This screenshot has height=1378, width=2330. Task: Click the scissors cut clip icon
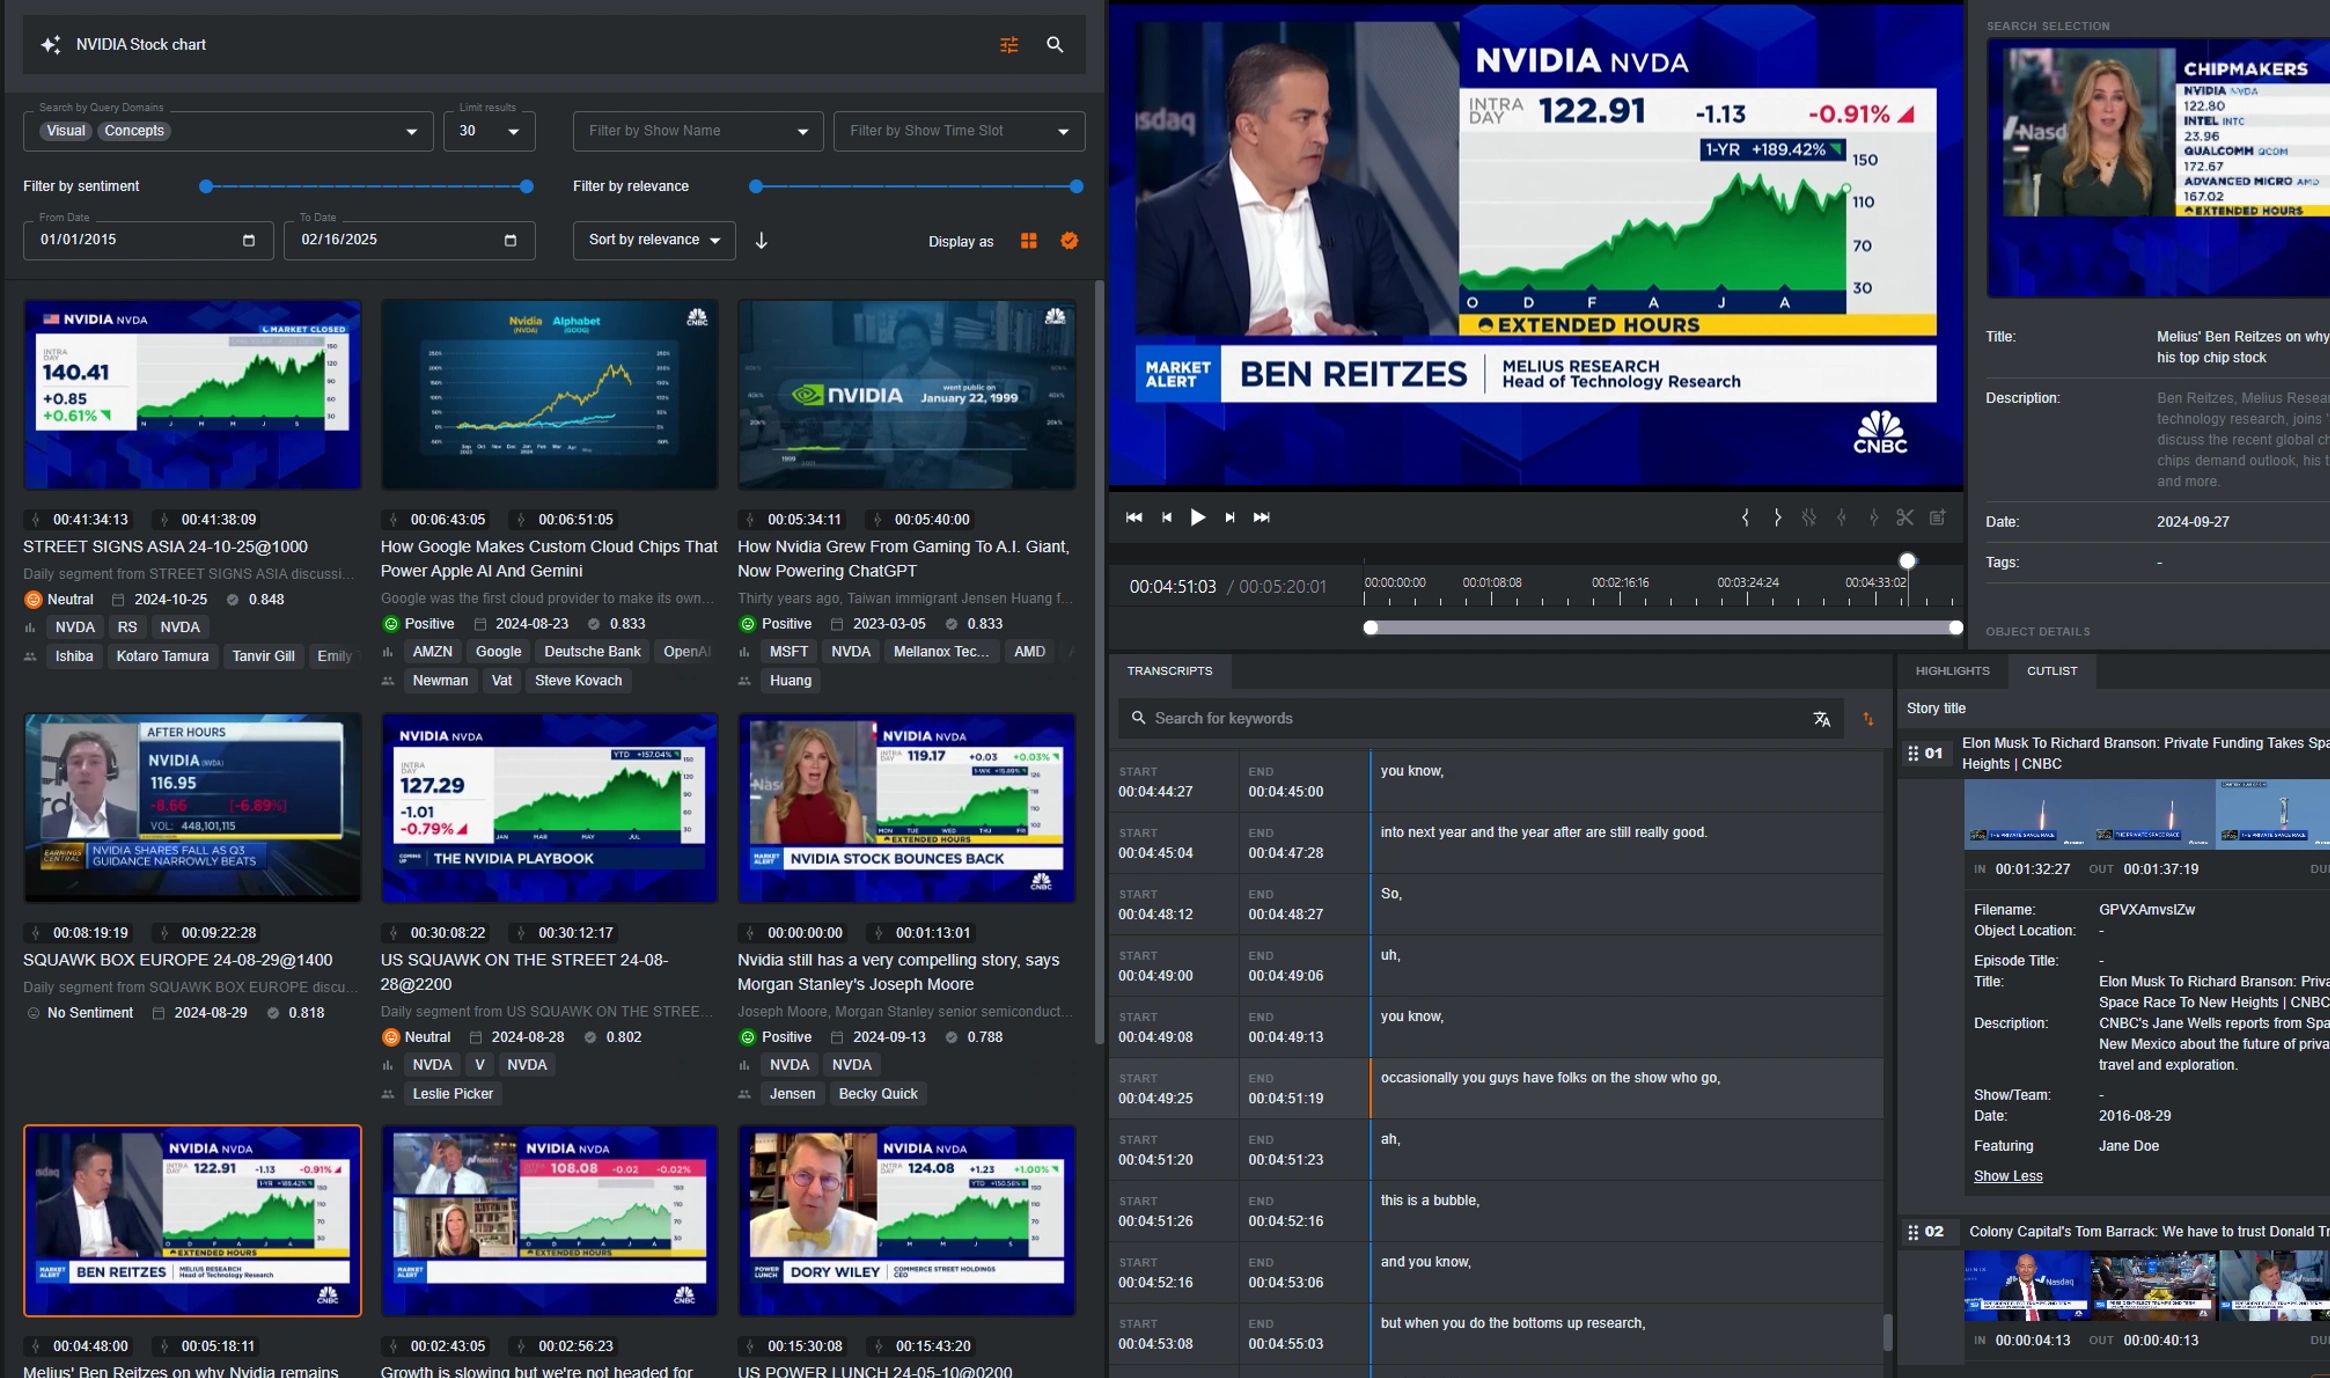pyautogui.click(x=1904, y=517)
